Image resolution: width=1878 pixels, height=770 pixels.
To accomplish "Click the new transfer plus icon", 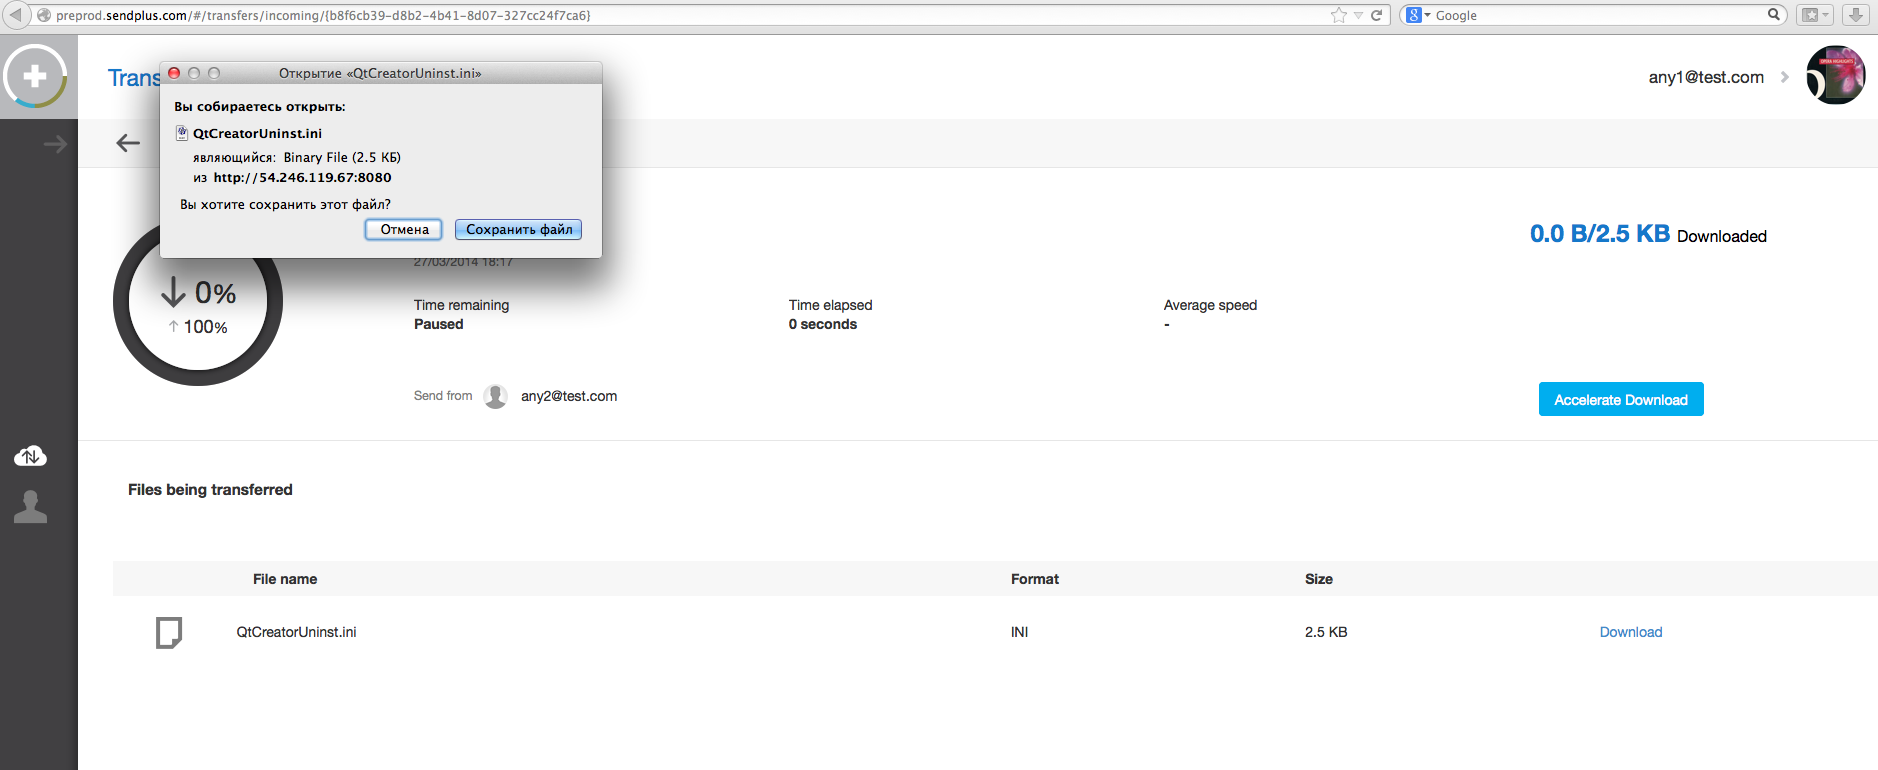I will (x=35, y=77).
